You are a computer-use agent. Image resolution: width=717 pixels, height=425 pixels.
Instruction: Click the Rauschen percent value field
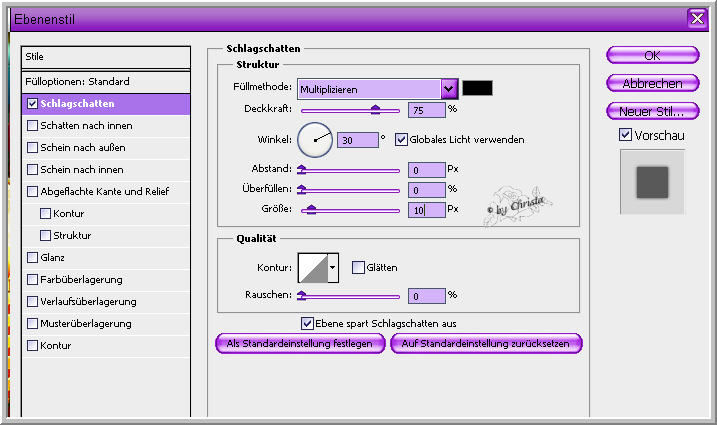click(x=426, y=296)
